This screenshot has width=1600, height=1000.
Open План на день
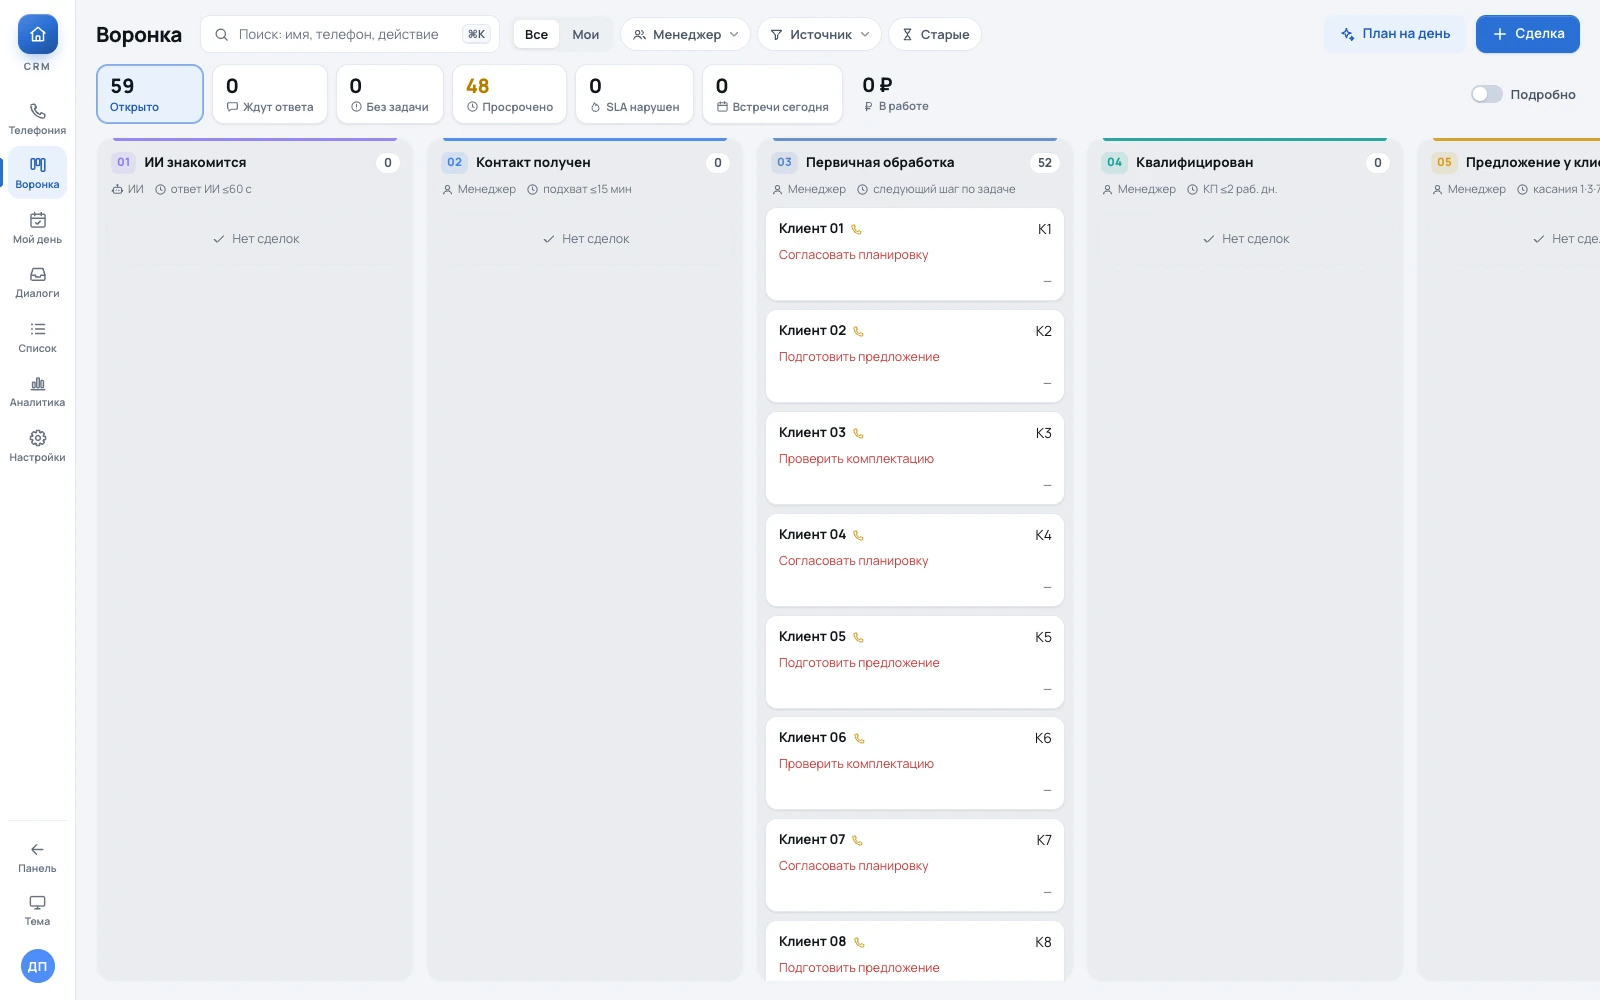point(1395,34)
